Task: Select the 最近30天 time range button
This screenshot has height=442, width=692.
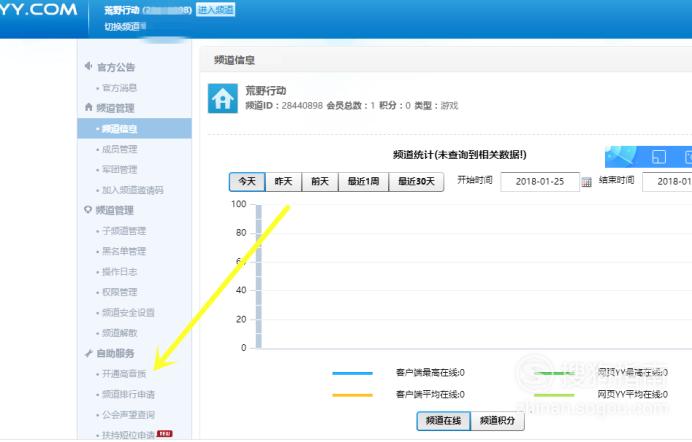Action: (x=416, y=181)
